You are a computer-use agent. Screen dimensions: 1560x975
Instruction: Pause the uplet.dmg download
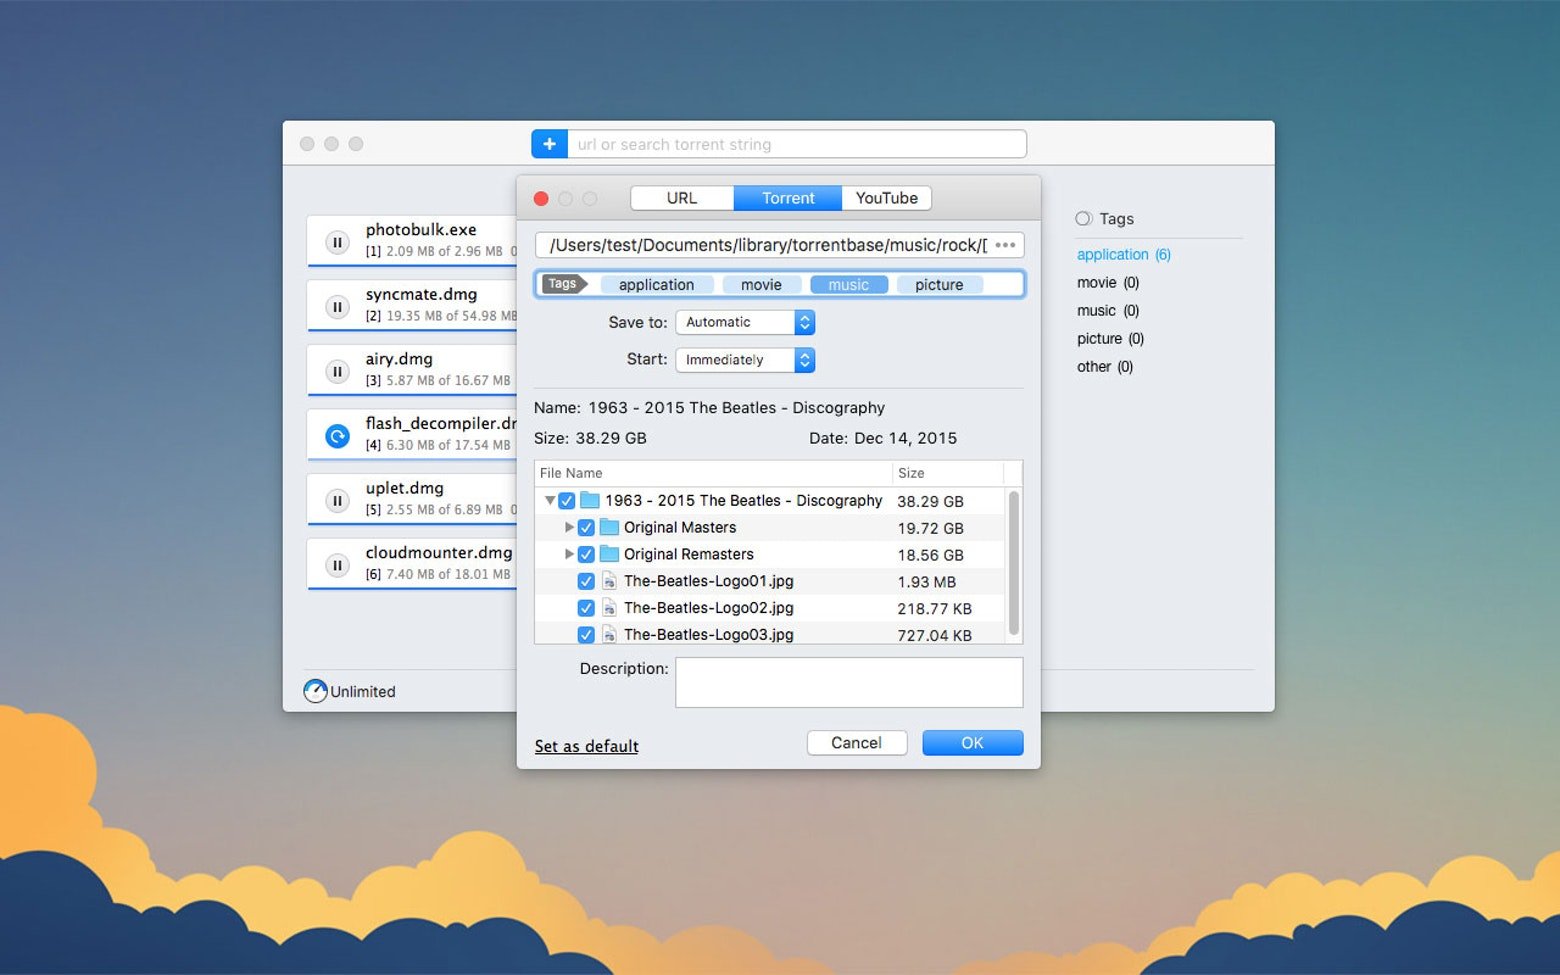tap(338, 501)
